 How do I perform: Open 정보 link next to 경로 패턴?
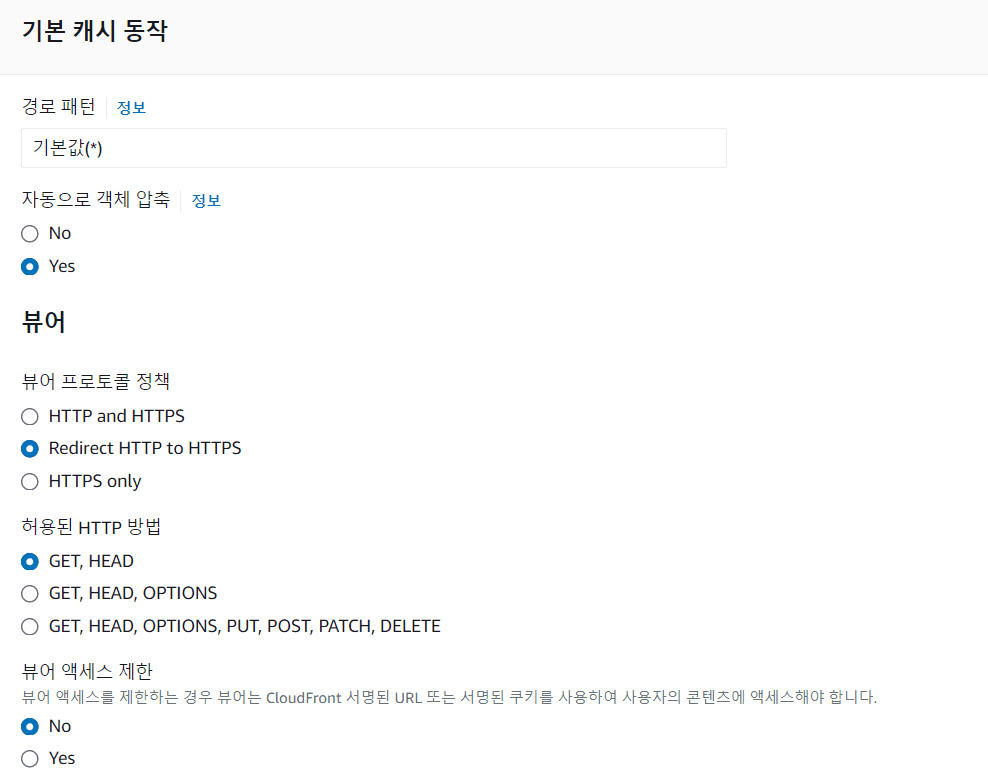[x=131, y=108]
